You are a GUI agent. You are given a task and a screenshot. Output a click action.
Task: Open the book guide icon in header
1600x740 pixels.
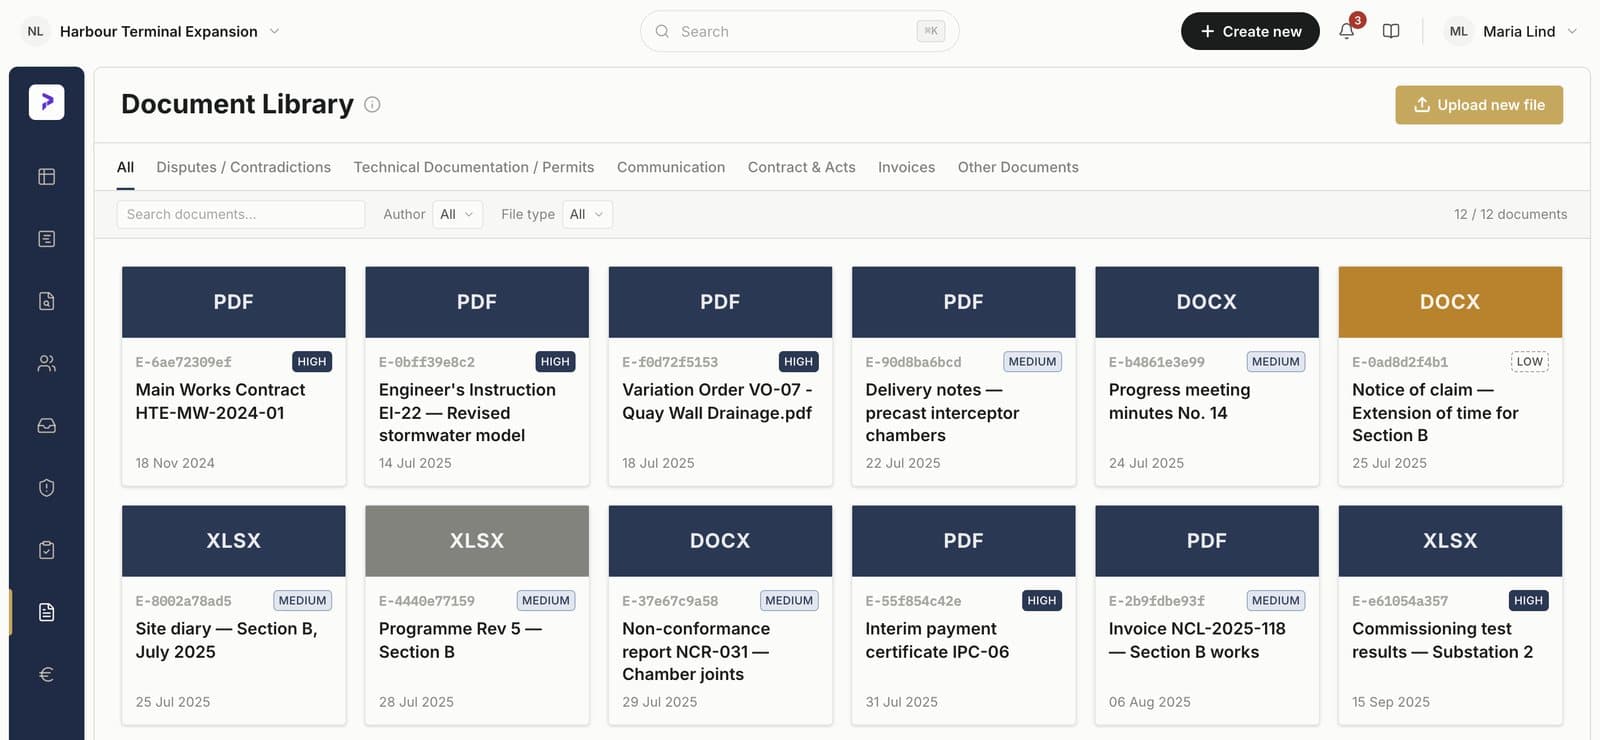(x=1391, y=31)
